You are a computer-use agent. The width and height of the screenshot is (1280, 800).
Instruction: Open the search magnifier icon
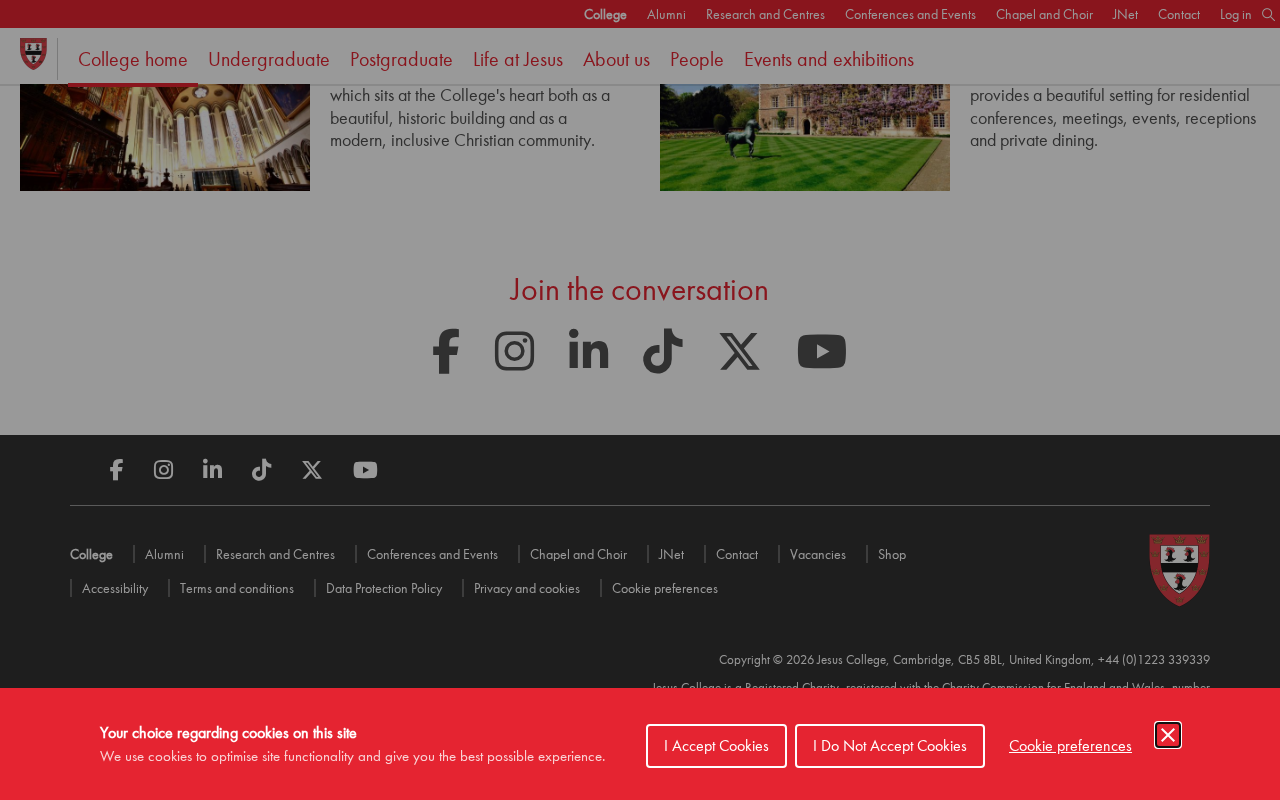click(x=1268, y=14)
